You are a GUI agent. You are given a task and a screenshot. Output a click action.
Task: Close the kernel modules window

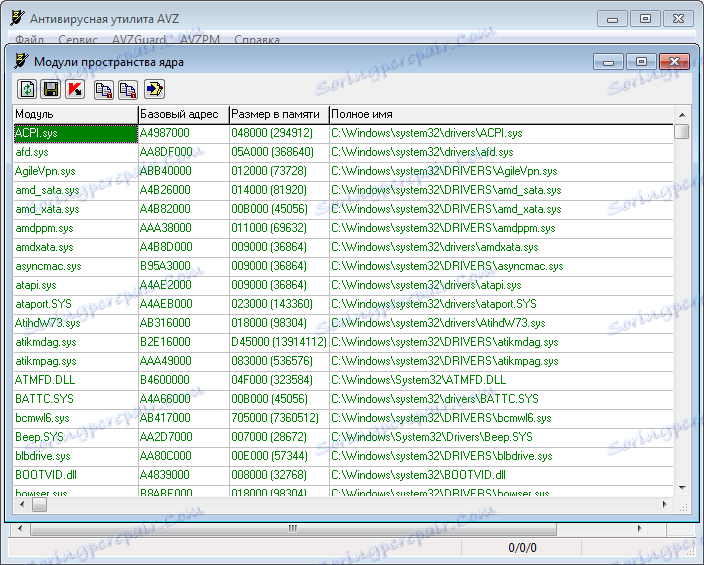click(674, 62)
